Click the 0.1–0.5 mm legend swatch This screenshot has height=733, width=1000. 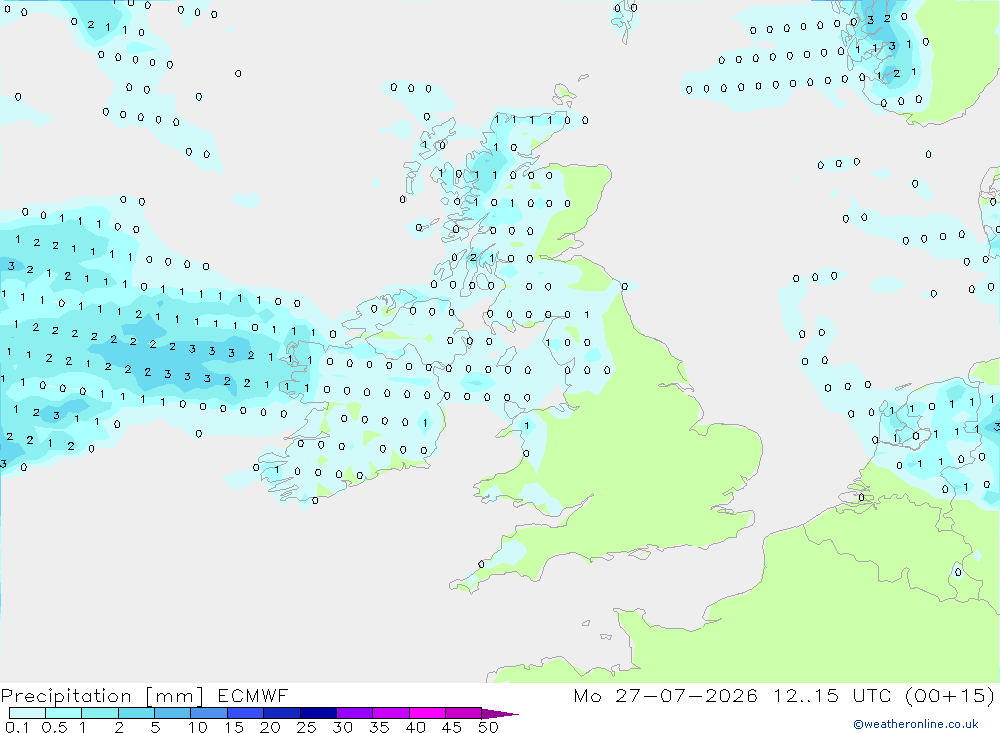(27, 713)
